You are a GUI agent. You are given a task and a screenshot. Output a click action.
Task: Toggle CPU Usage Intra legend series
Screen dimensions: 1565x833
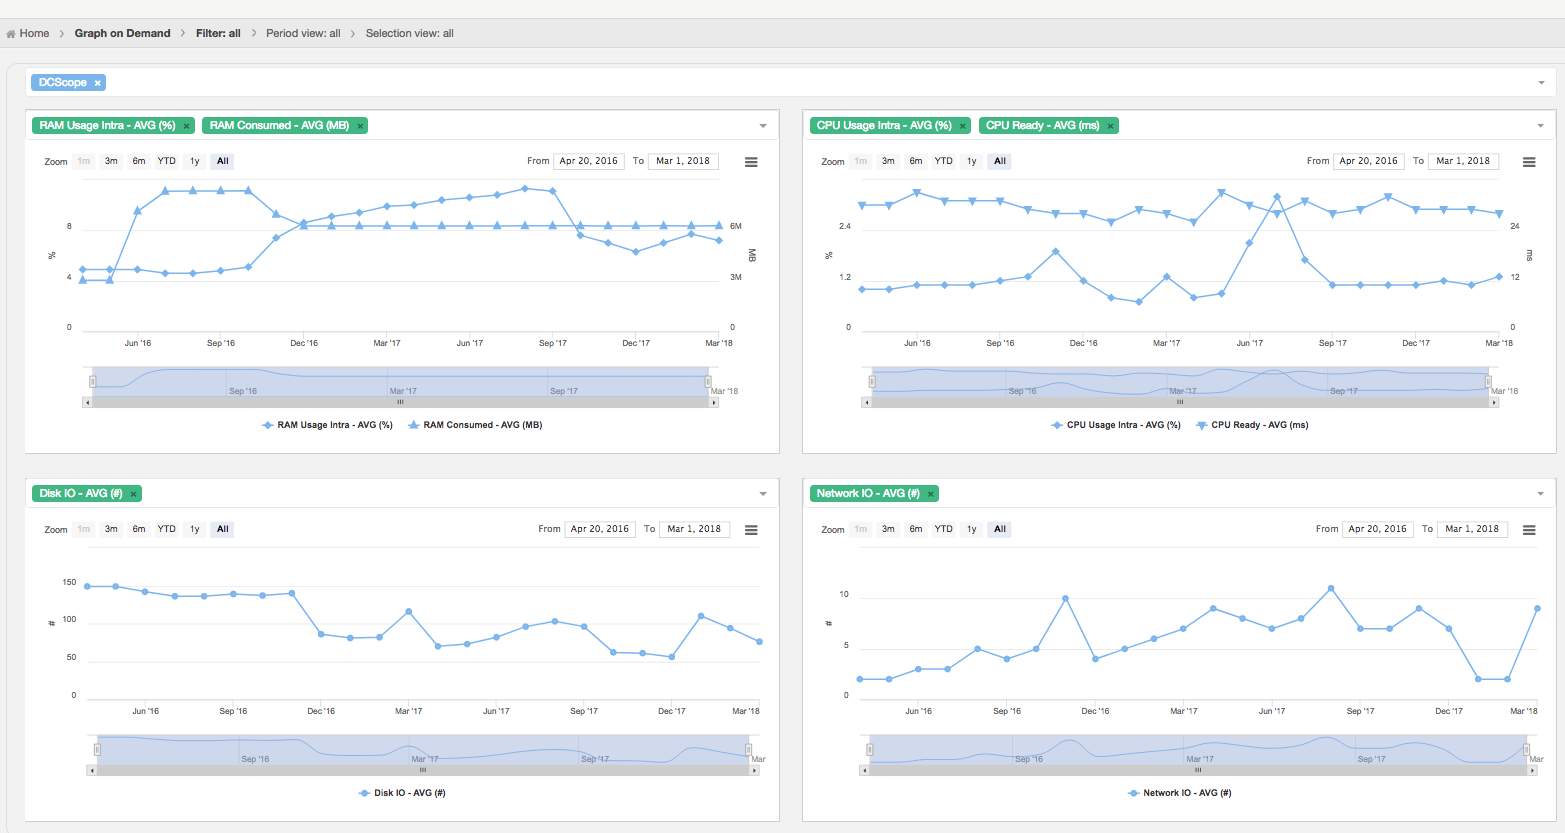point(1116,425)
